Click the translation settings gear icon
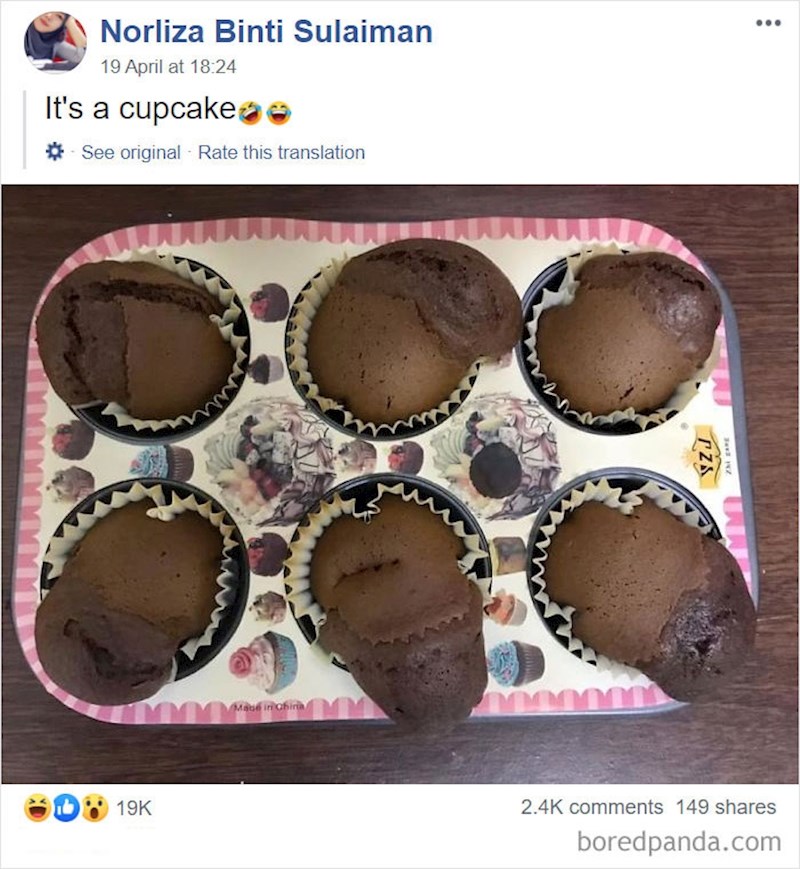The image size is (800, 869). tap(55, 152)
